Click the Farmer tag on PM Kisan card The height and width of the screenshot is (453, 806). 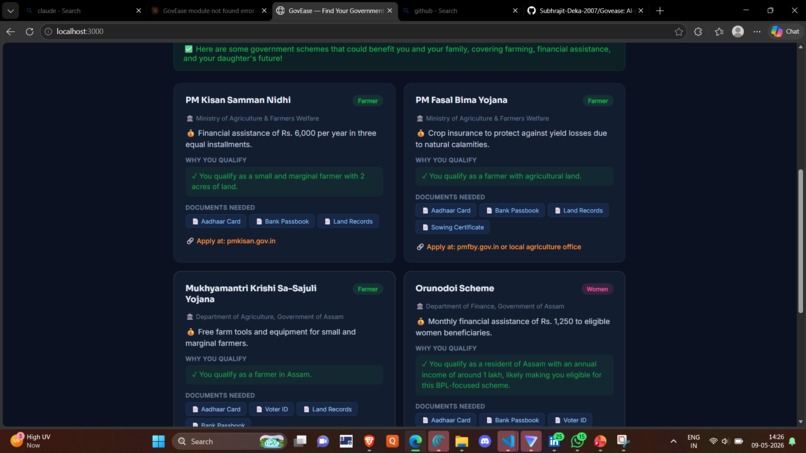368,101
